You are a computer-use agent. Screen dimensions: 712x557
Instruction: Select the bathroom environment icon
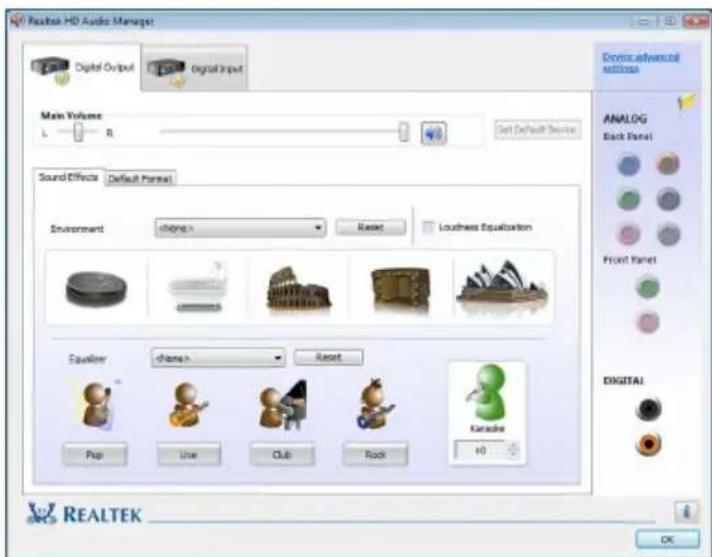[198, 287]
